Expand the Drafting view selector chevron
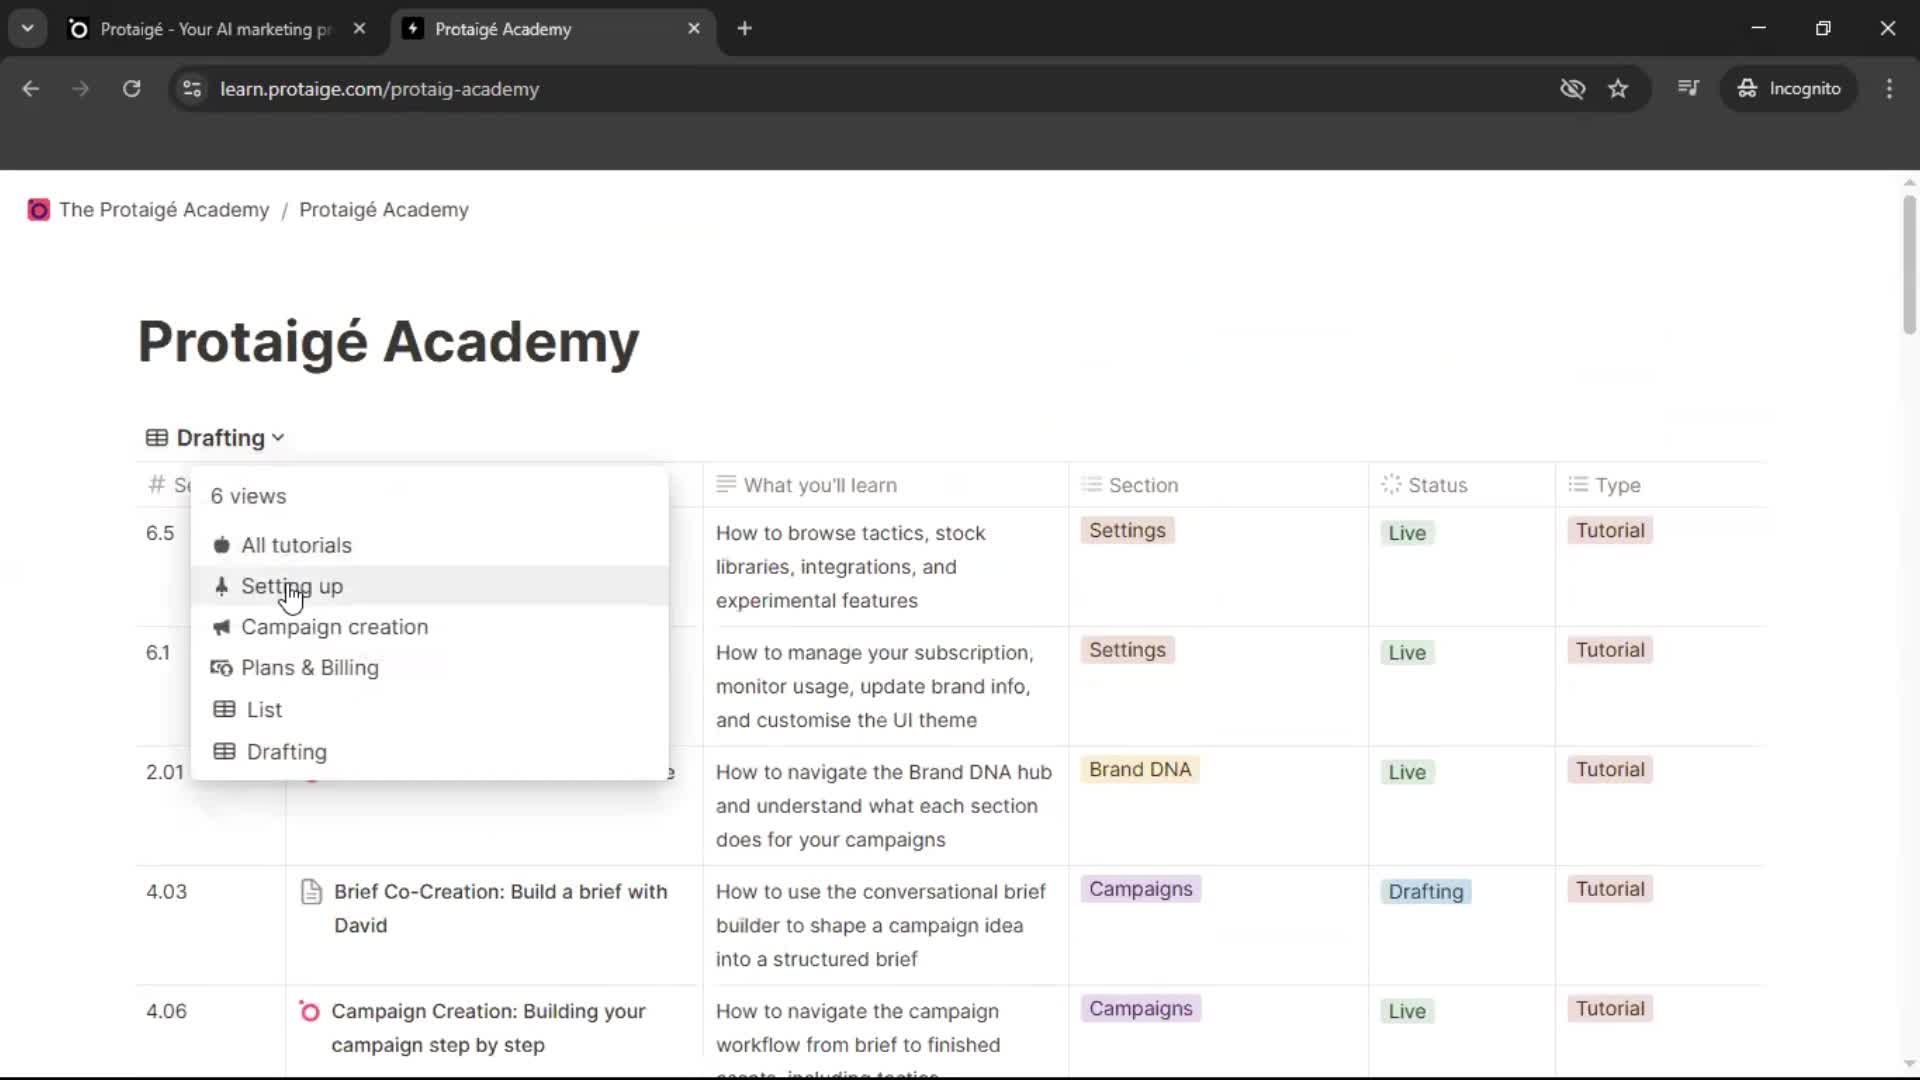The height and width of the screenshot is (1080, 1920). (277, 437)
